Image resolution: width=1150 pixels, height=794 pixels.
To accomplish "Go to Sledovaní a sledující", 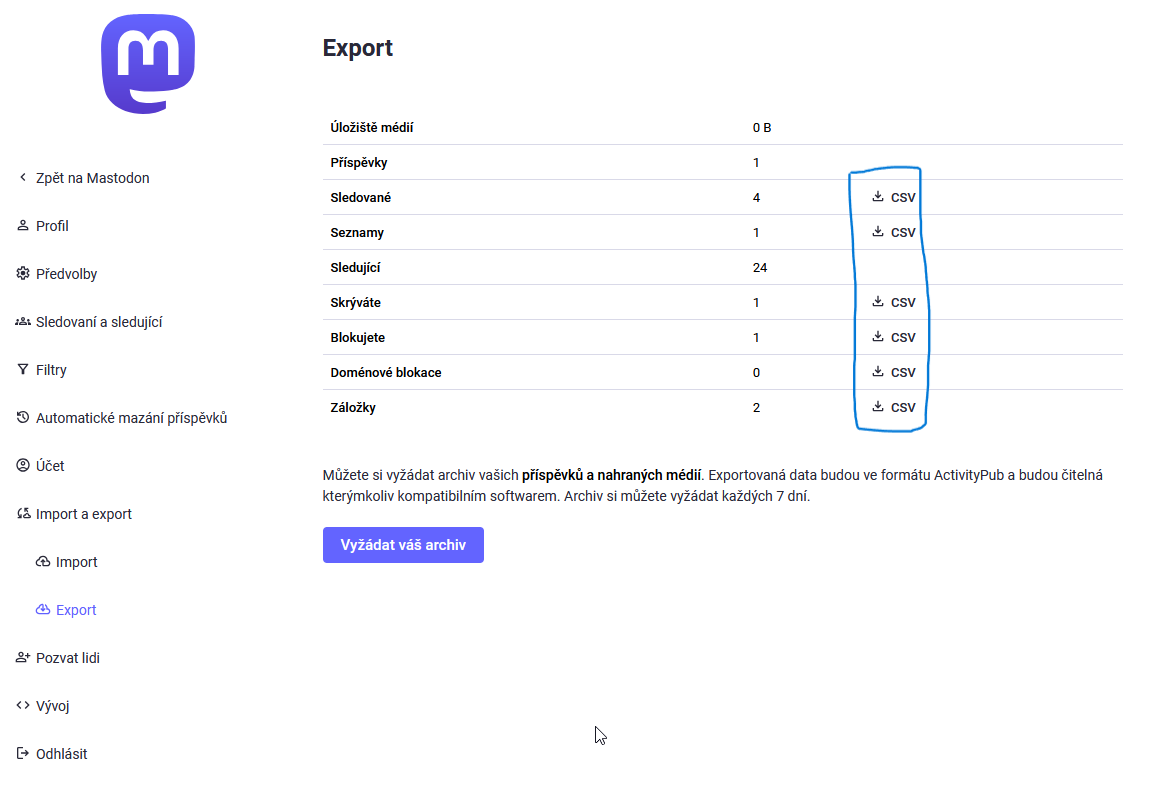I will point(98,322).
